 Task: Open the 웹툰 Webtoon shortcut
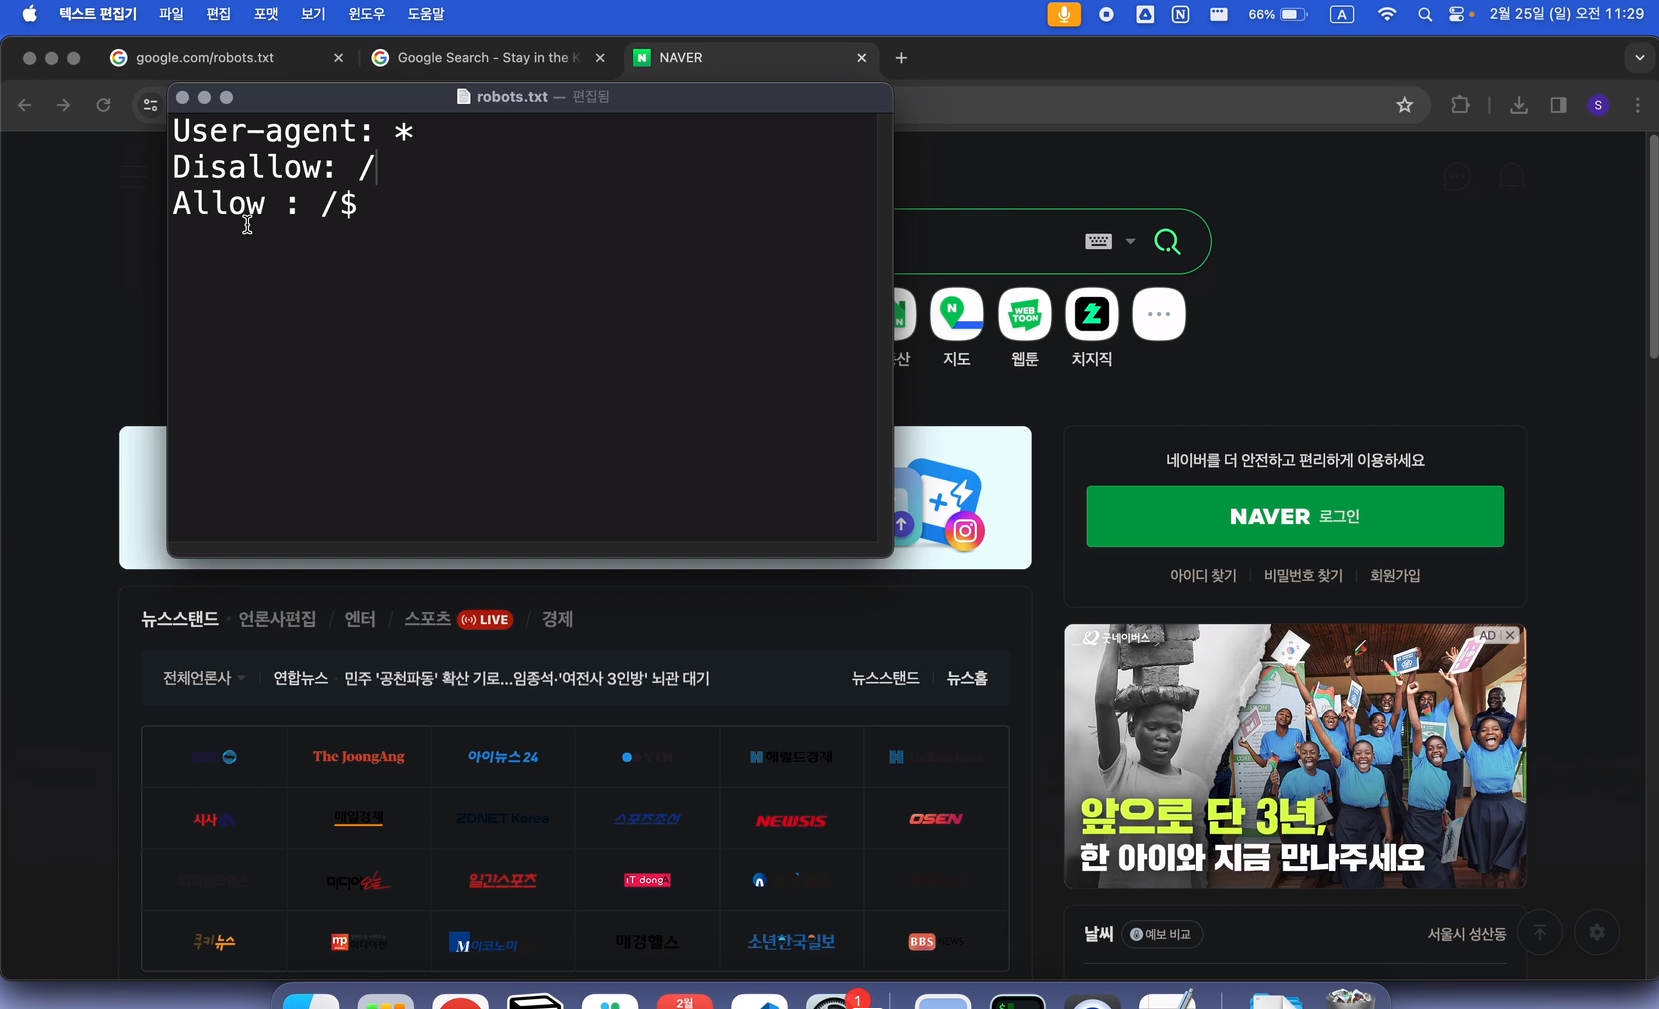click(x=1025, y=328)
